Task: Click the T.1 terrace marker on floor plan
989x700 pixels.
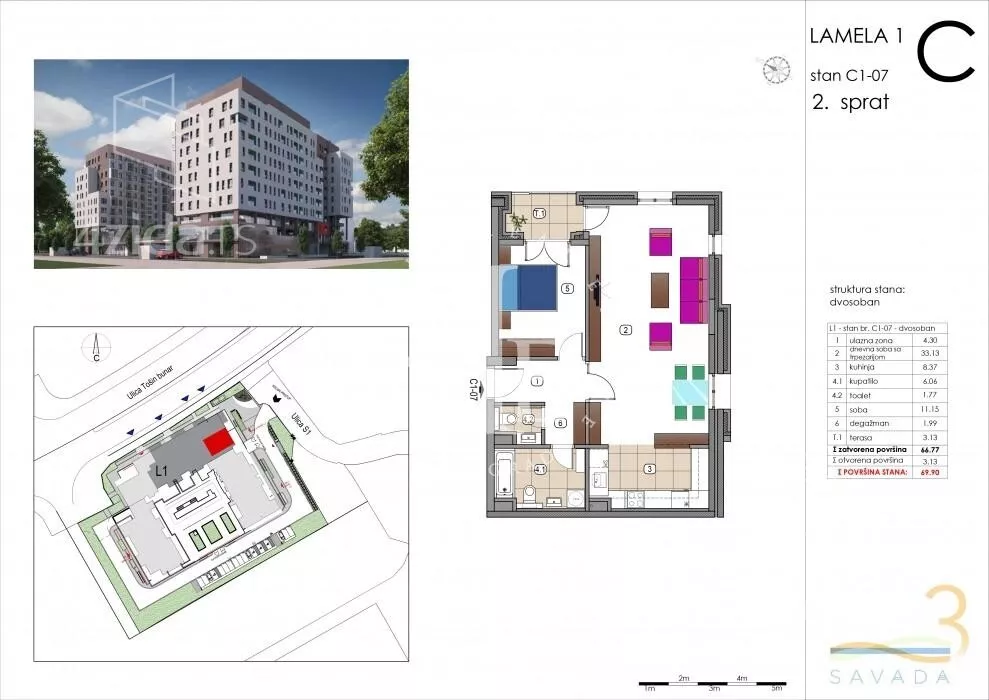Action: [x=539, y=213]
